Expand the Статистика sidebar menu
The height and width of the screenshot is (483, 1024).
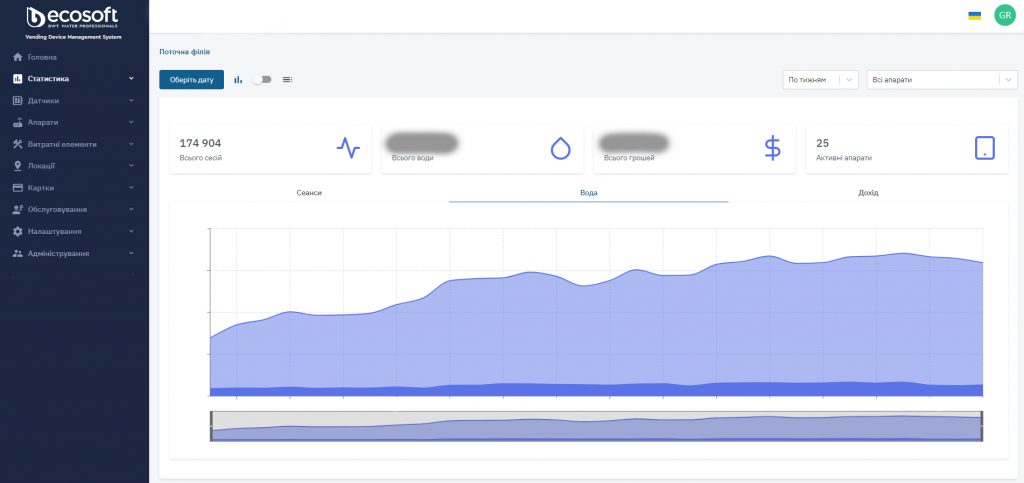point(74,79)
